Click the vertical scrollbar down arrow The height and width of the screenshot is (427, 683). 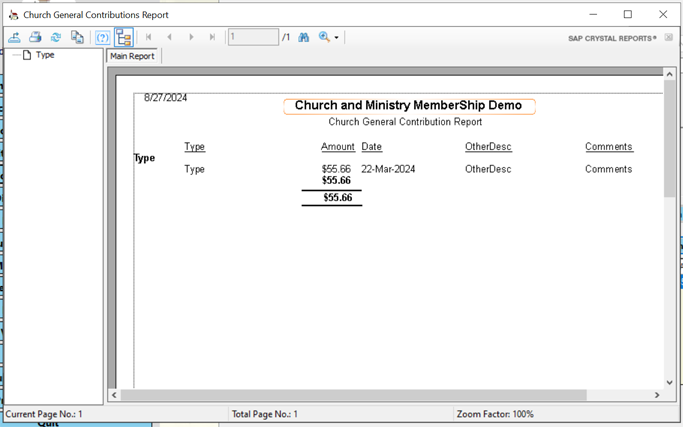(x=669, y=383)
